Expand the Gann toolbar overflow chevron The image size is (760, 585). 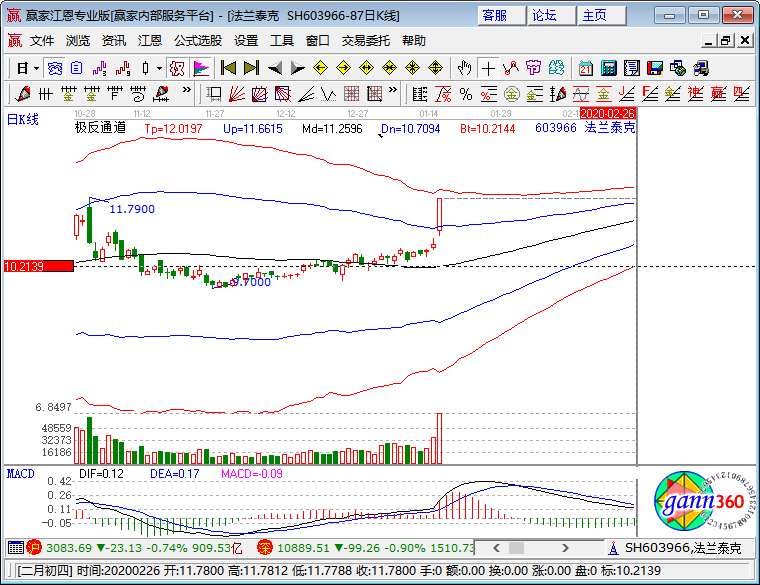pos(393,90)
